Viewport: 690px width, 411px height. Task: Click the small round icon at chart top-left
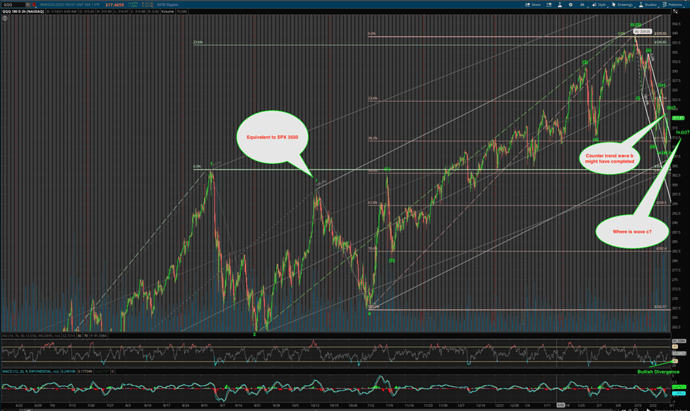point(5,18)
